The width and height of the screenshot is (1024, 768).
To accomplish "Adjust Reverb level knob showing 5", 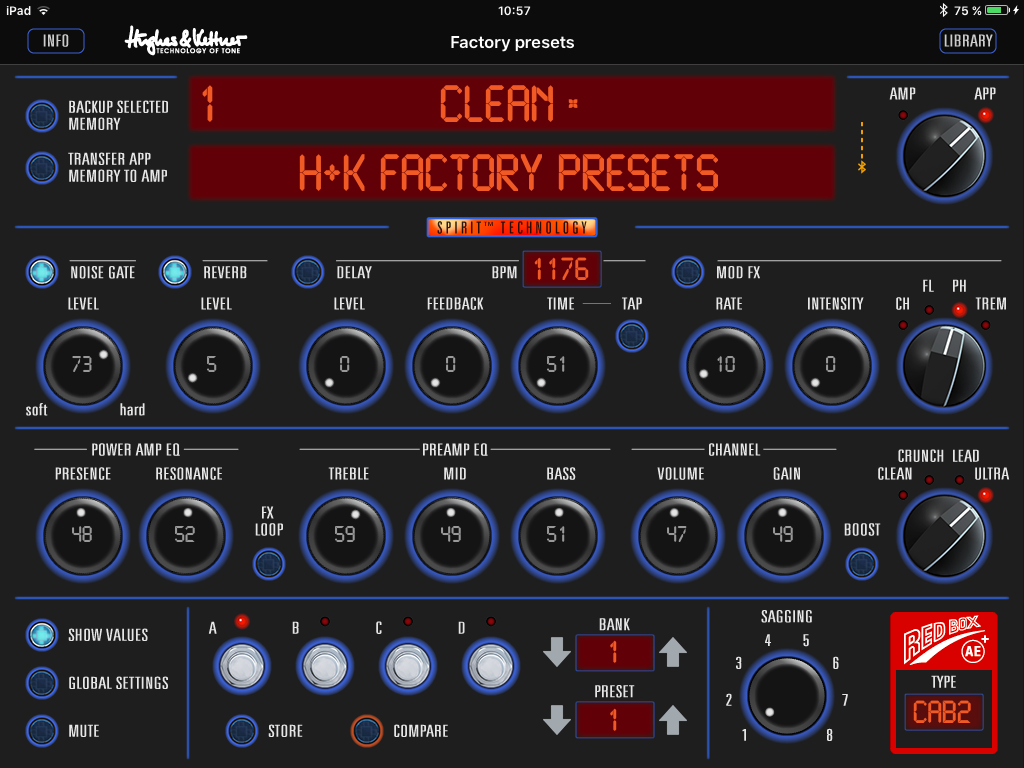I will click(213, 365).
